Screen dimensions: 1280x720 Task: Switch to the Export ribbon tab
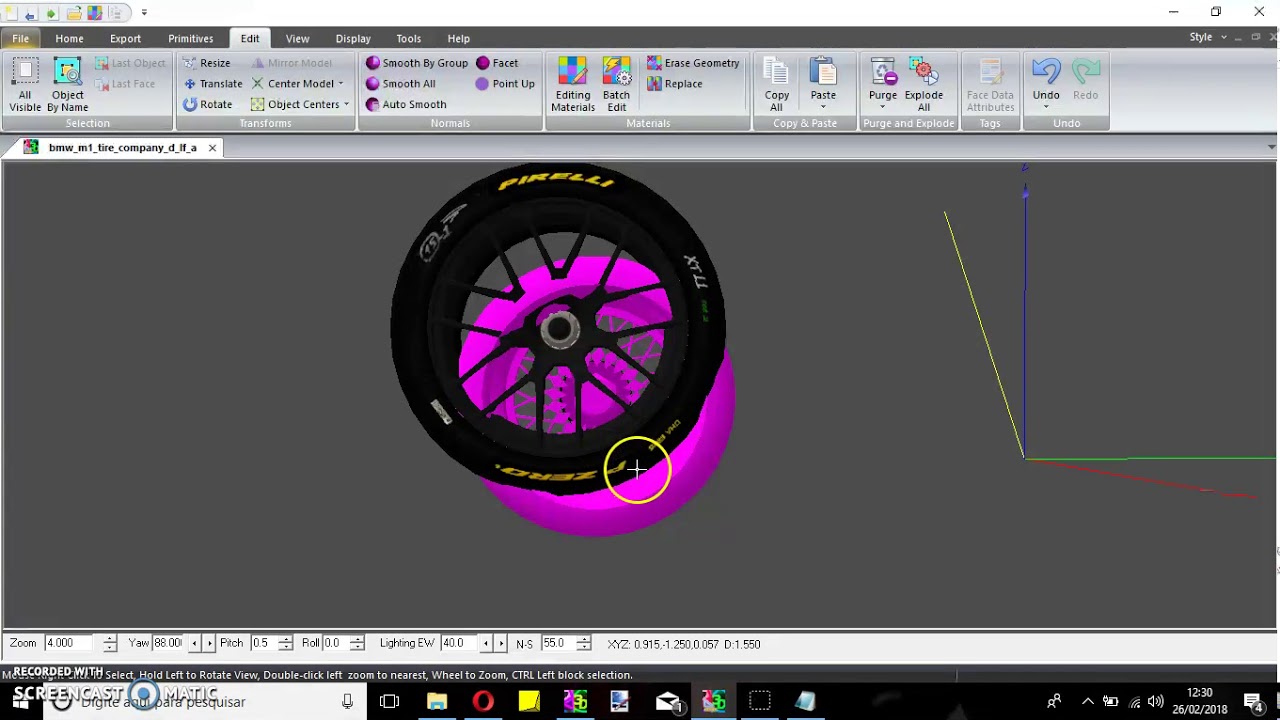pyautogui.click(x=125, y=38)
